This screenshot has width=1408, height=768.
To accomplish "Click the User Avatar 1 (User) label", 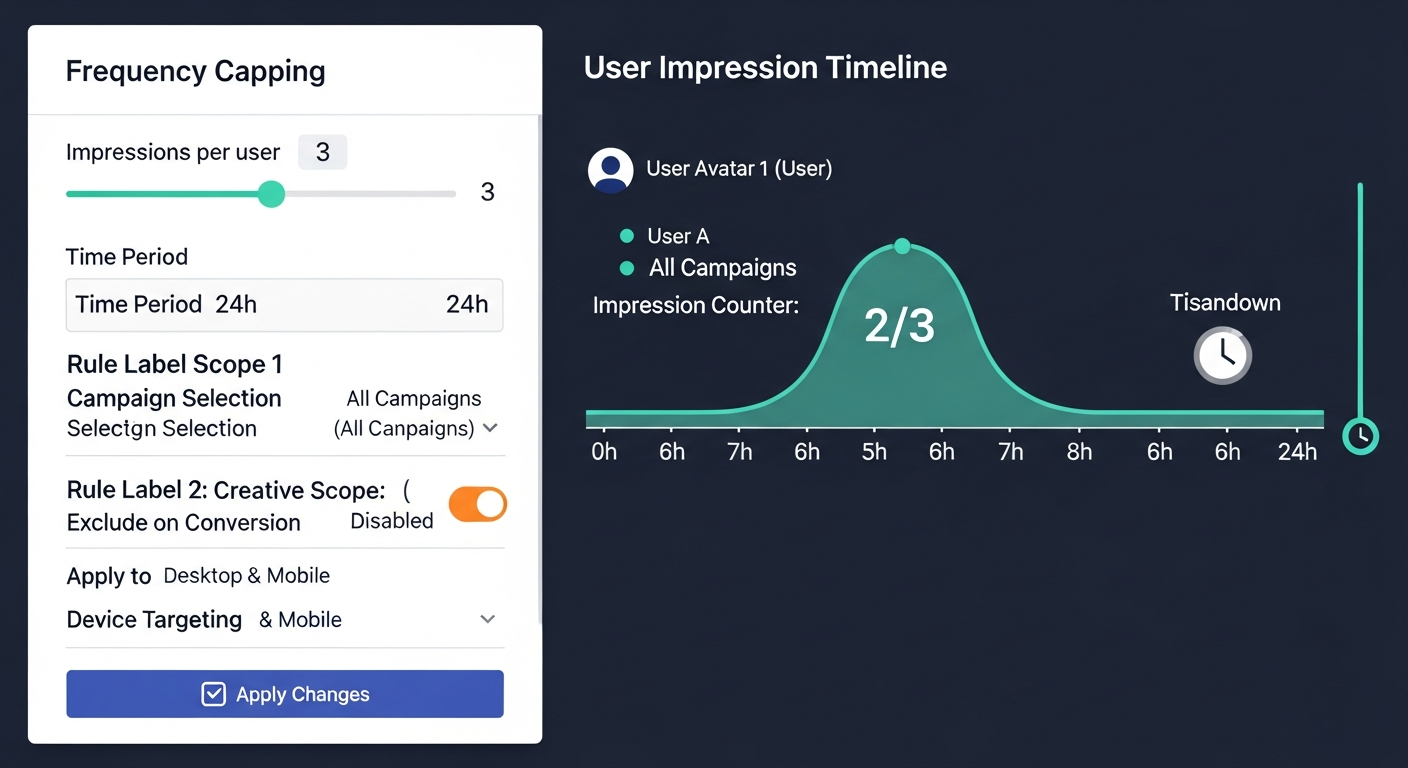I will pos(739,168).
